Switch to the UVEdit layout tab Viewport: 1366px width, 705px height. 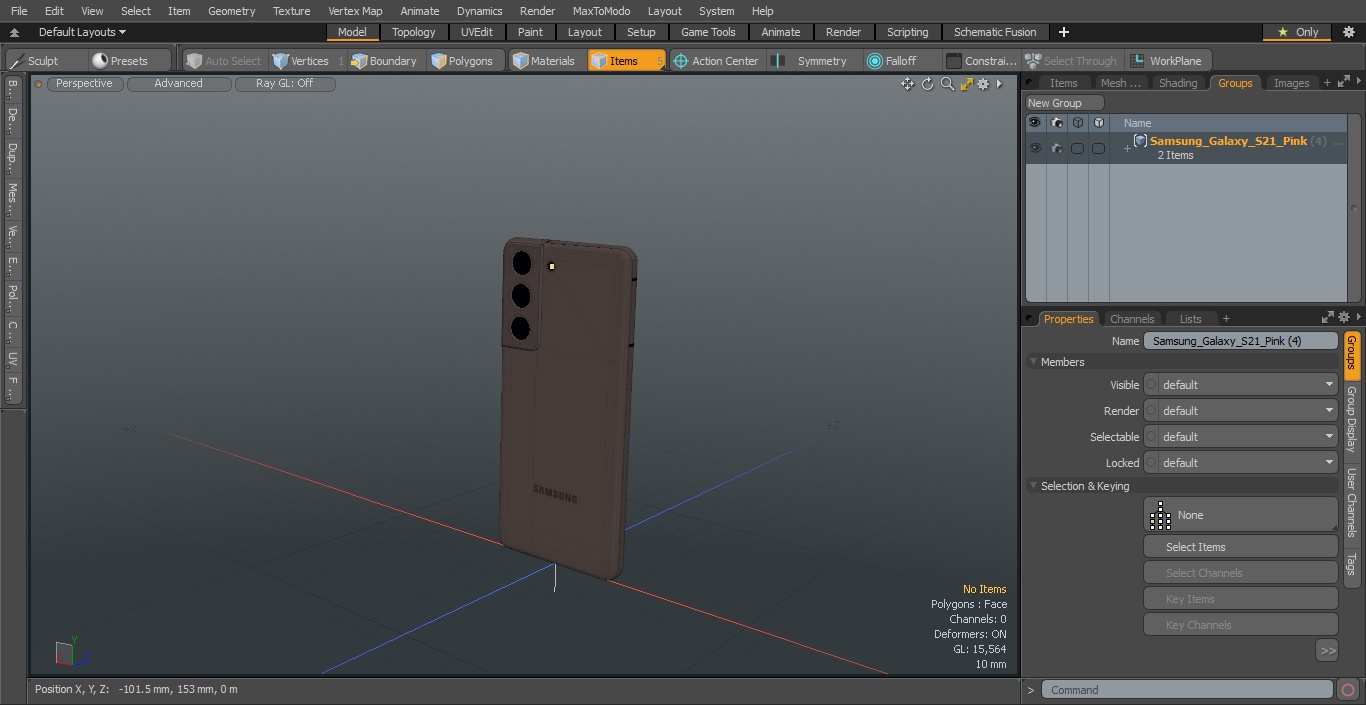coord(477,32)
